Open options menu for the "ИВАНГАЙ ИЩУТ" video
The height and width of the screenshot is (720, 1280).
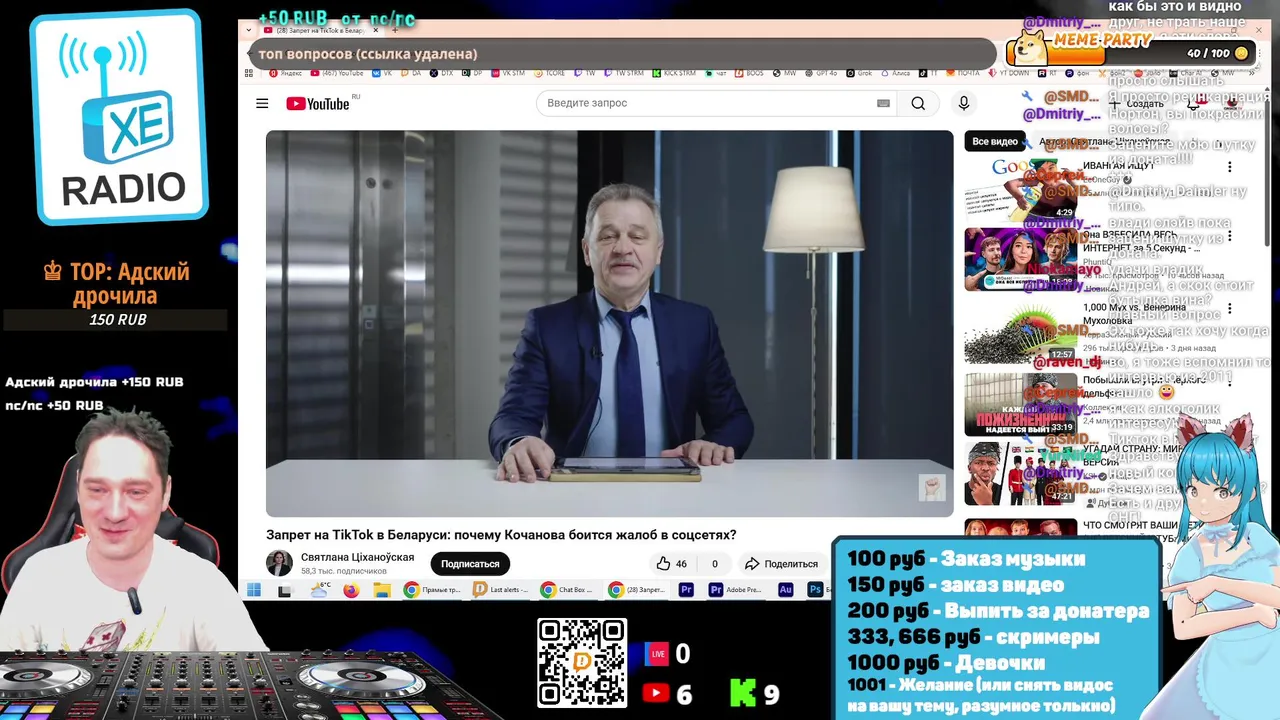coord(1229,167)
